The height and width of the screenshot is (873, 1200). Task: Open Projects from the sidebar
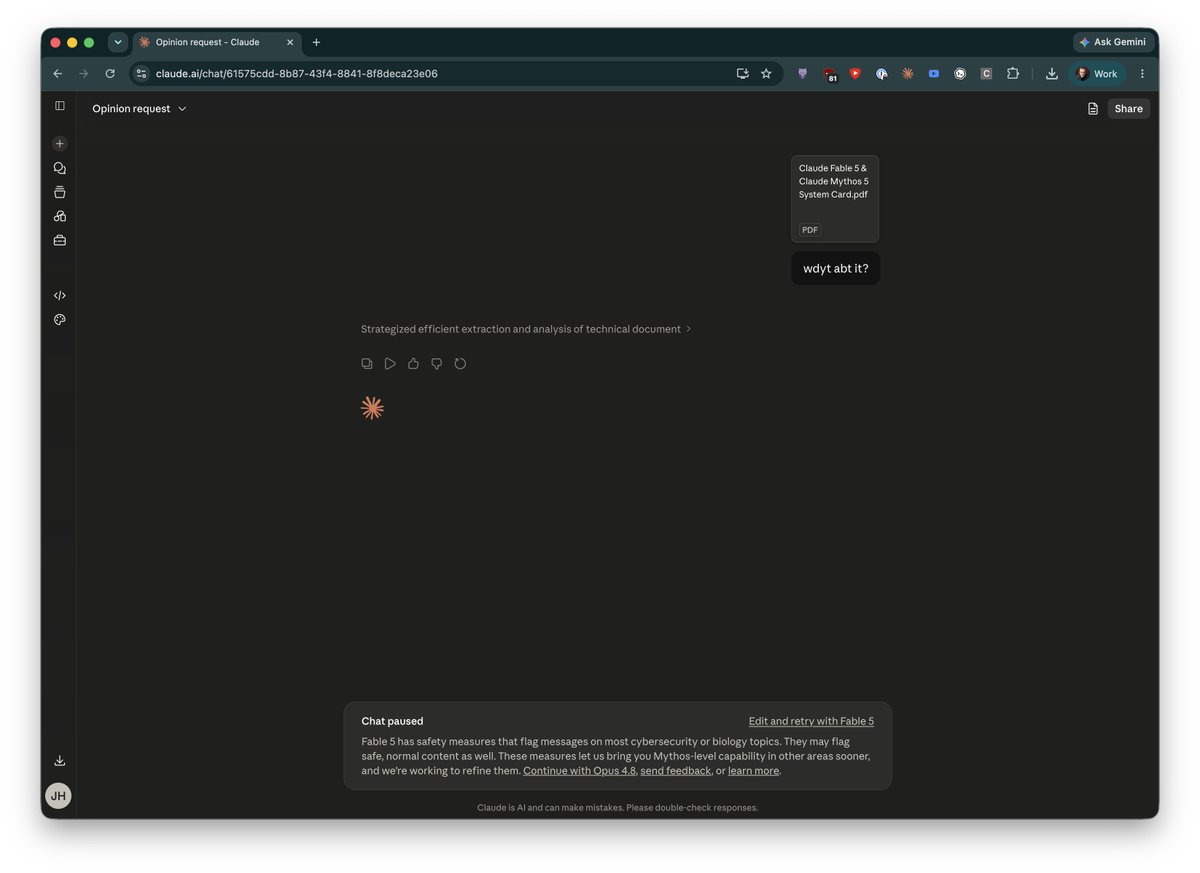[60, 192]
